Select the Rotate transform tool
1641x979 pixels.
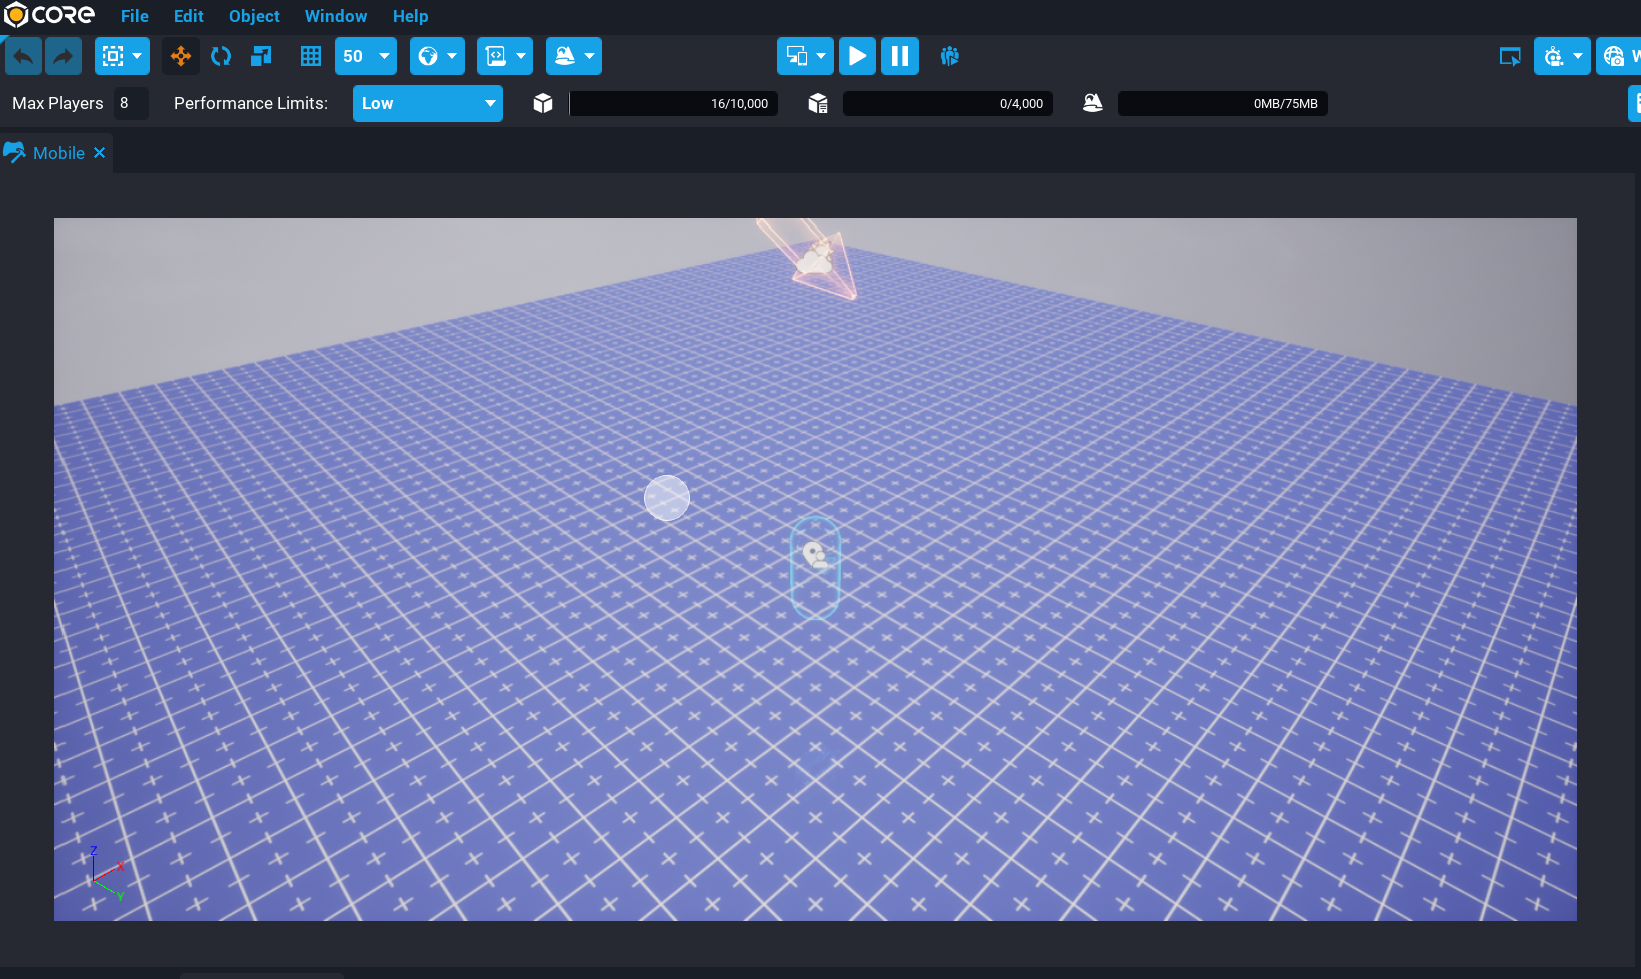221,56
